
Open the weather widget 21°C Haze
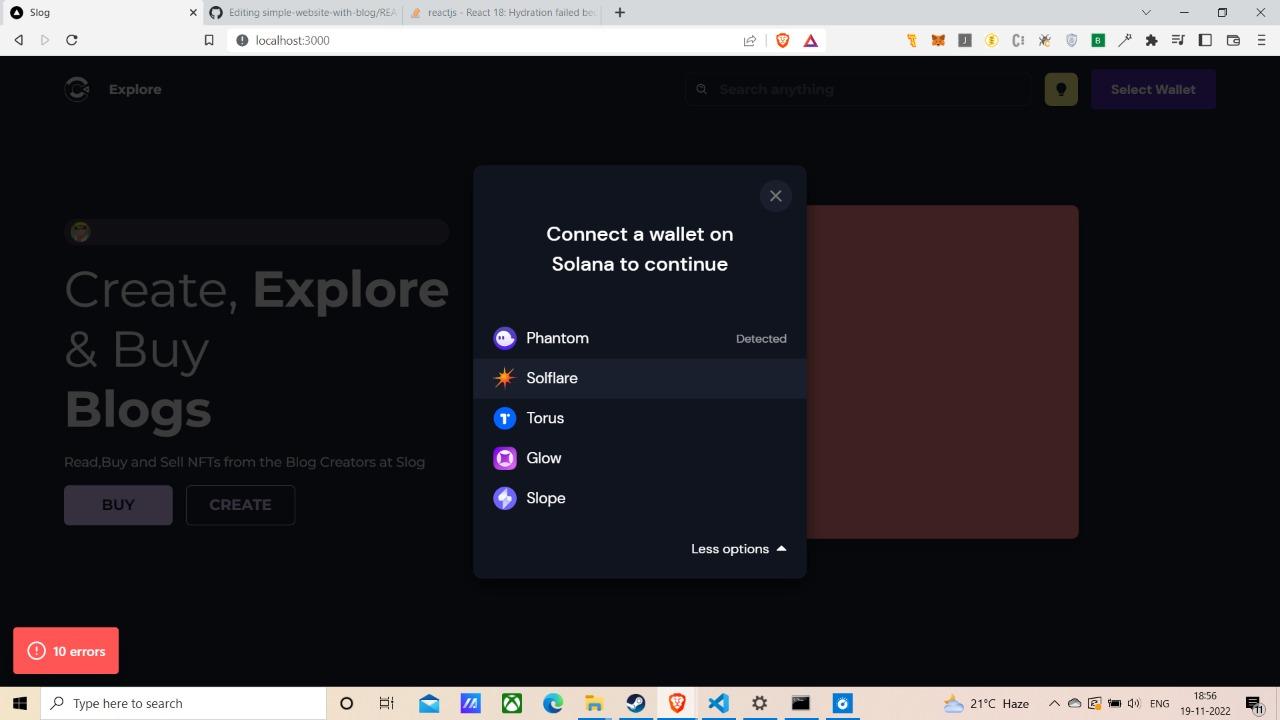coord(986,703)
